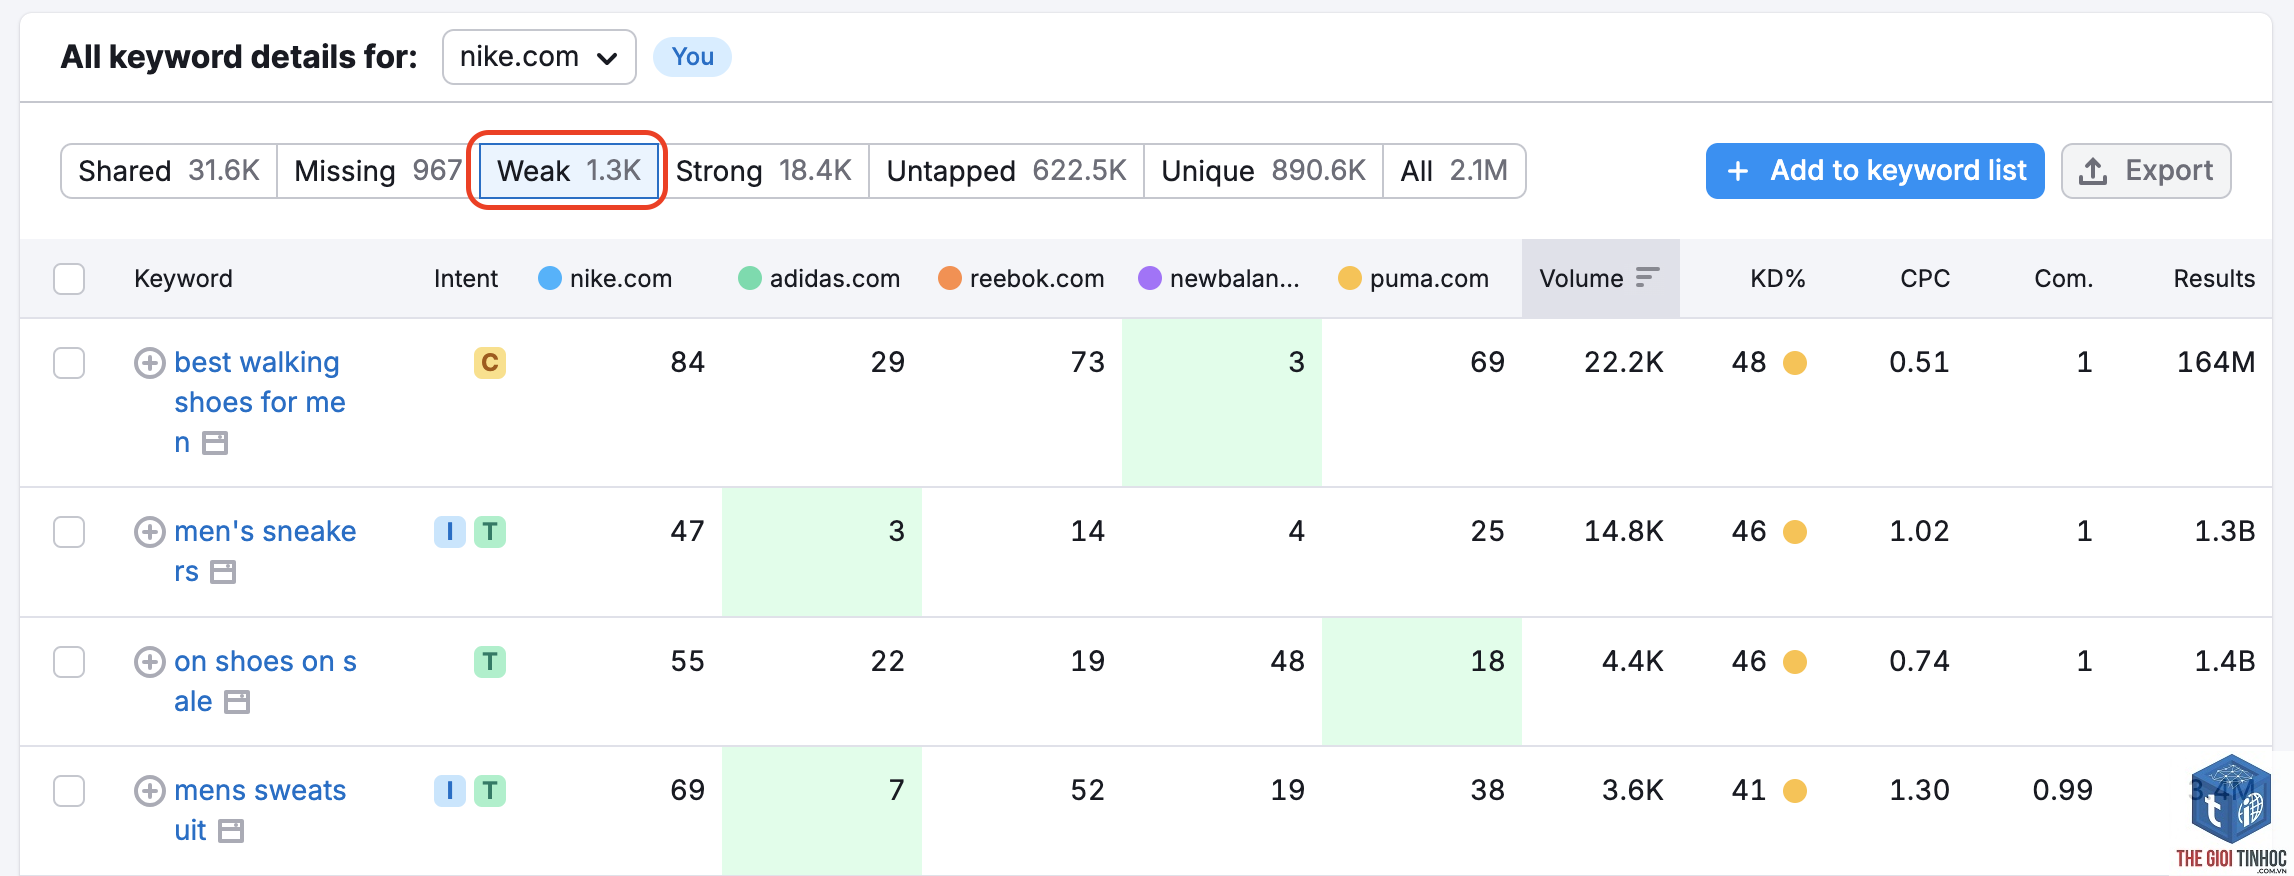The width and height of the screenshot is (2294, 876).
Task: Click volume value 14.8K
Action: (1623, 531)
